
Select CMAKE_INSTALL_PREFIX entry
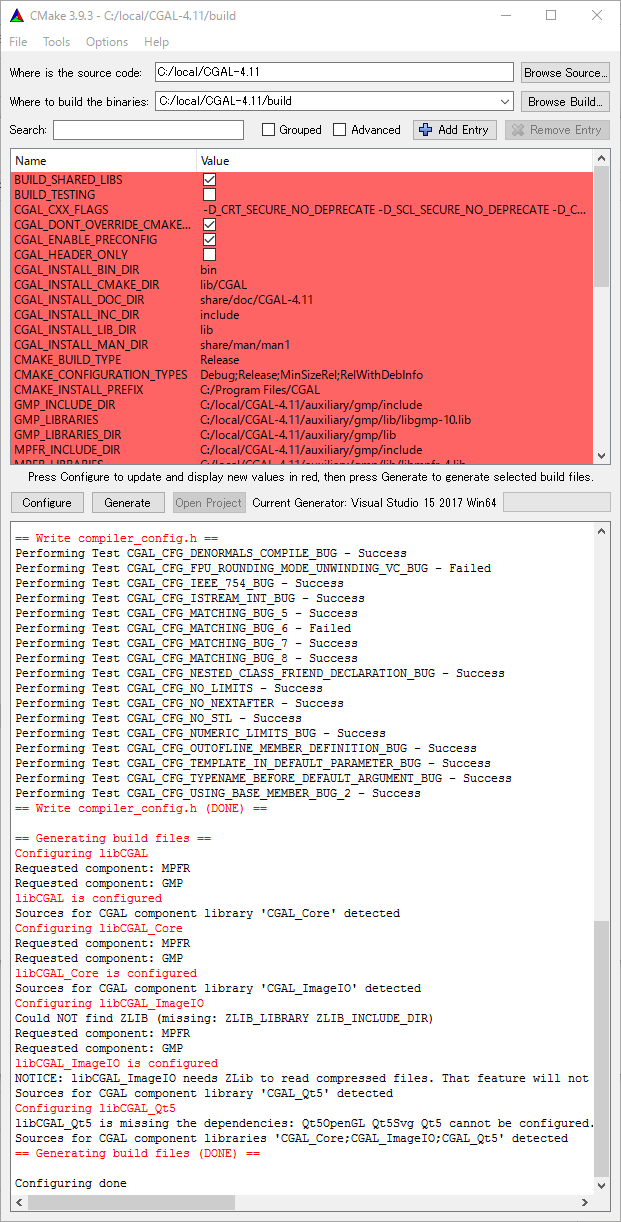point(302,390)
